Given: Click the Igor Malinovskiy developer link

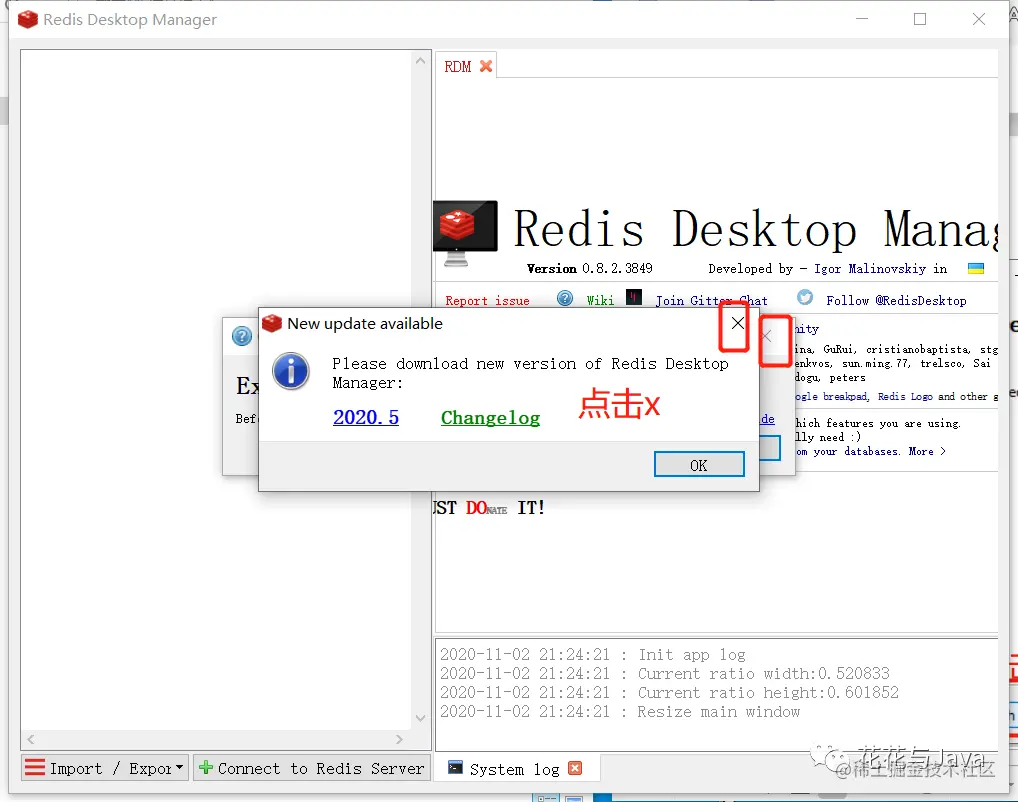Looking at the screenshot, I should point(870,269).
